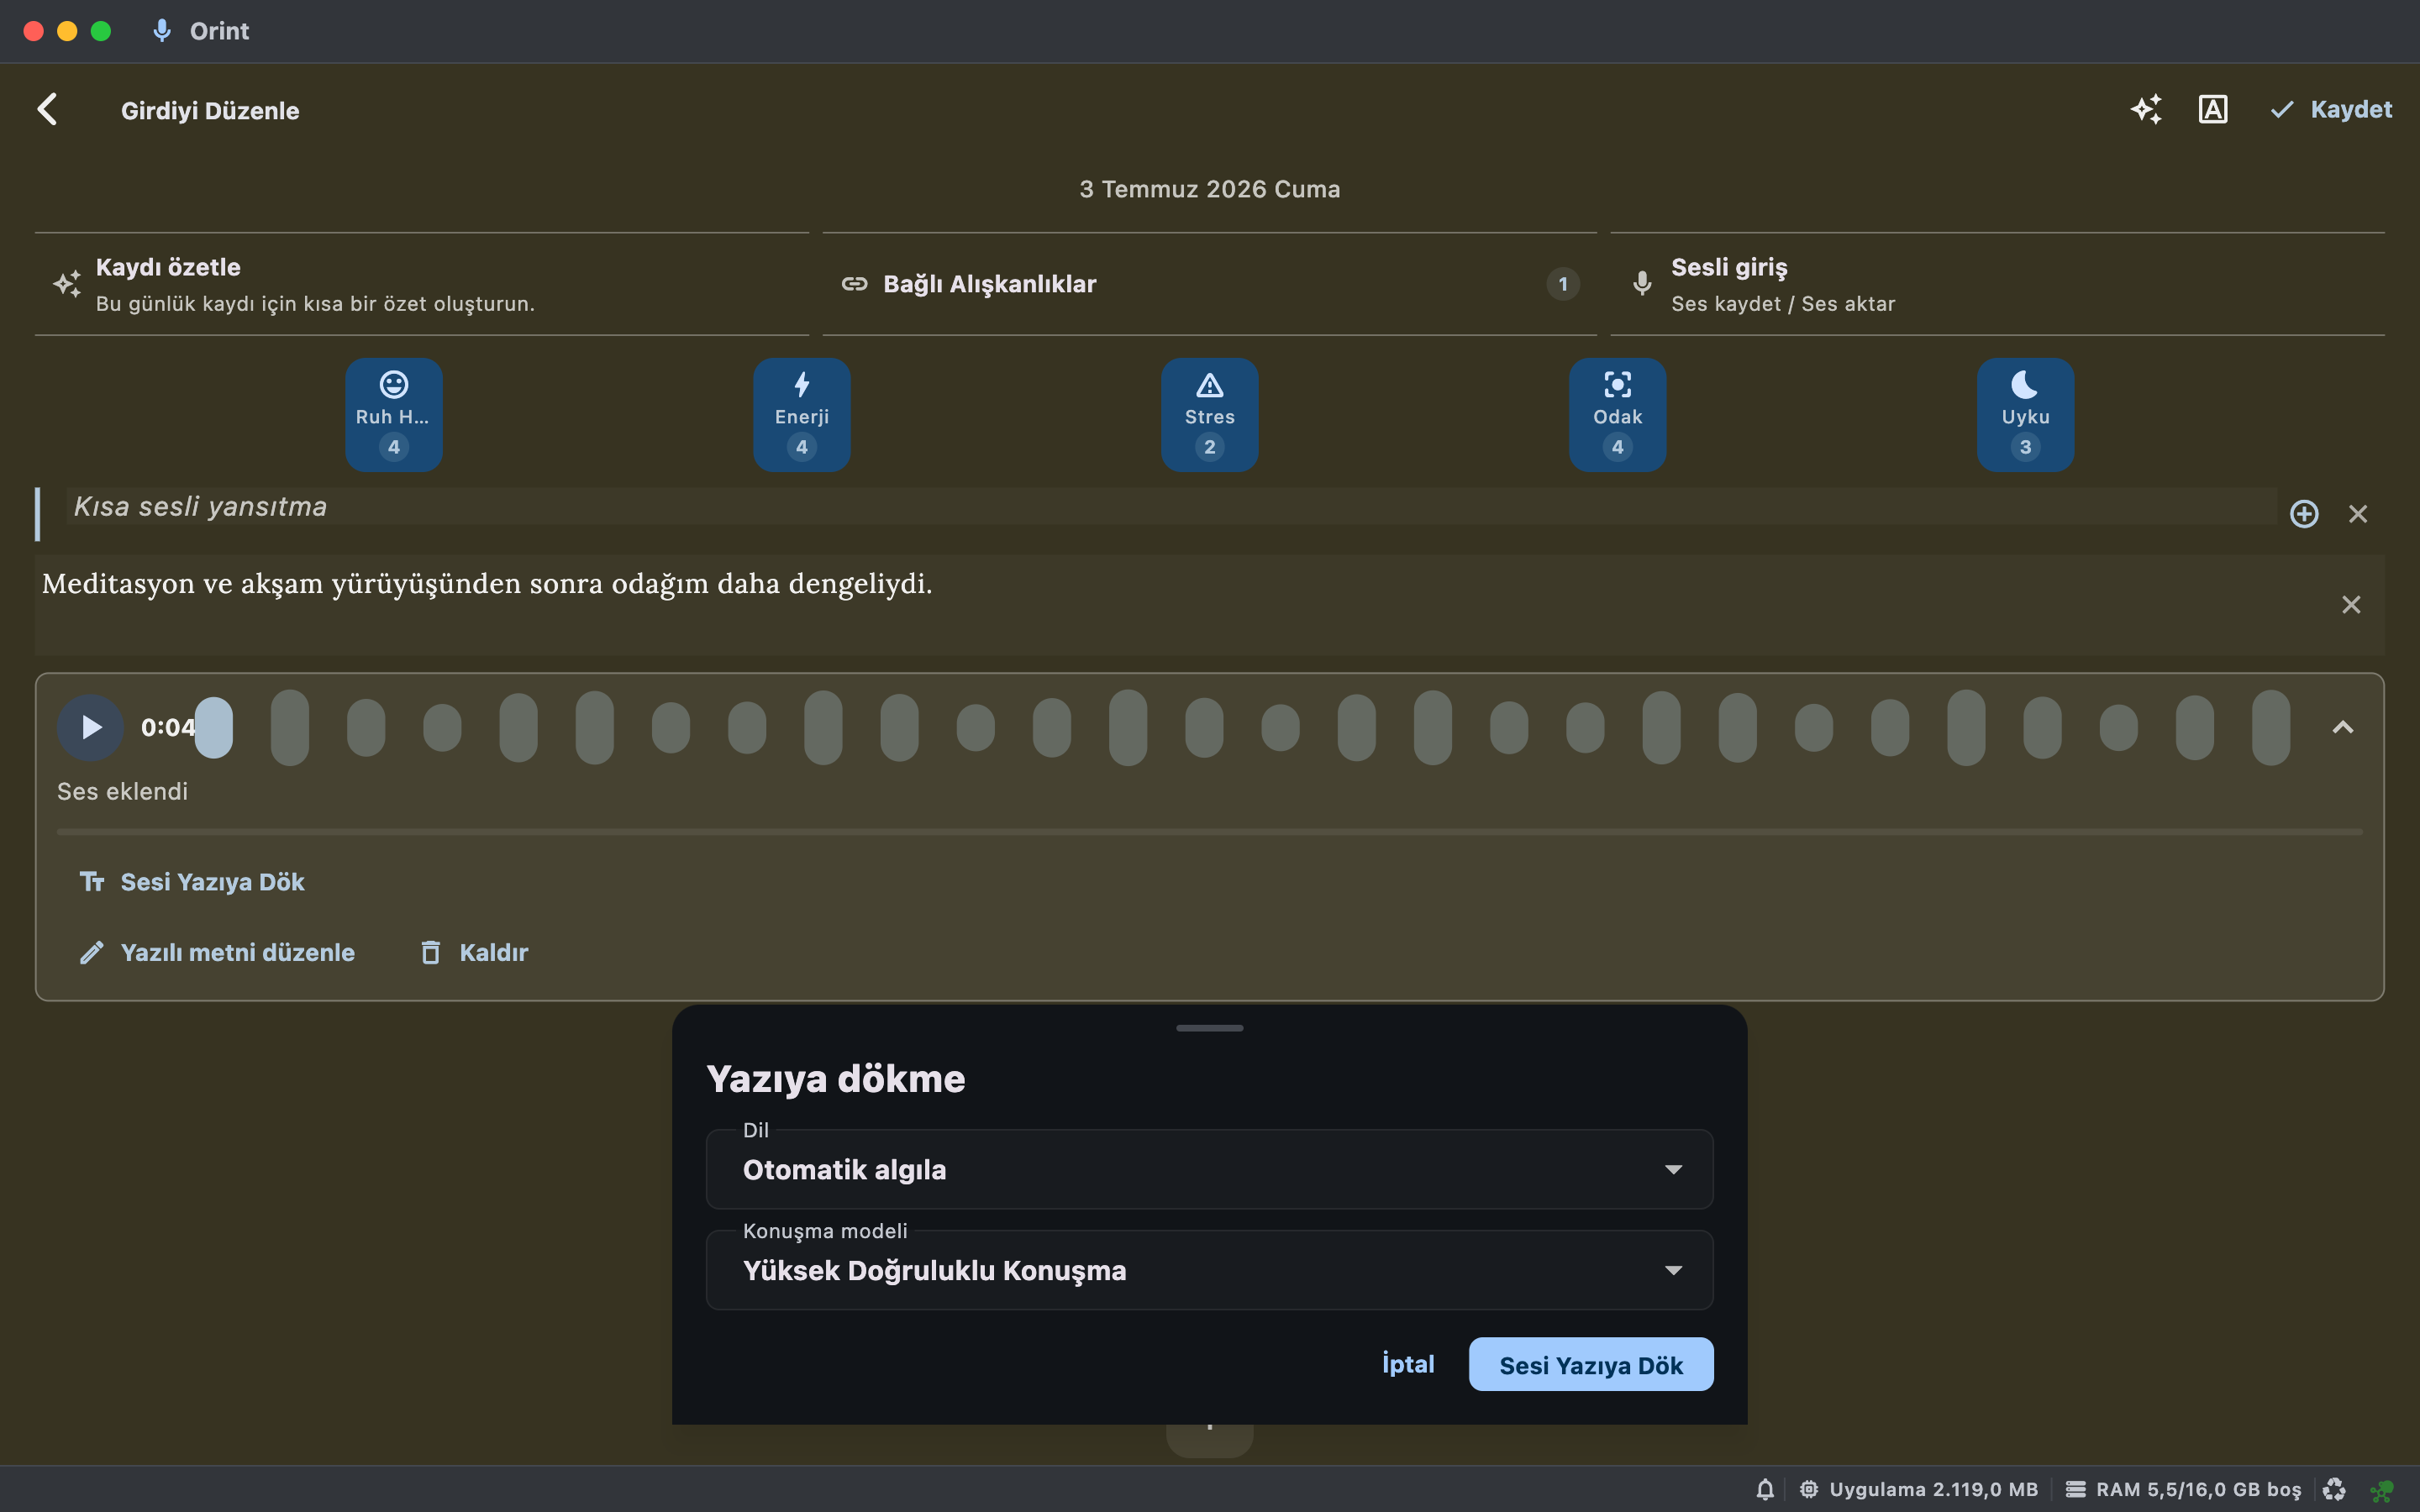Select the Odak metric tile
The image size is (2420, 1512).
(x=1617, y=414)
